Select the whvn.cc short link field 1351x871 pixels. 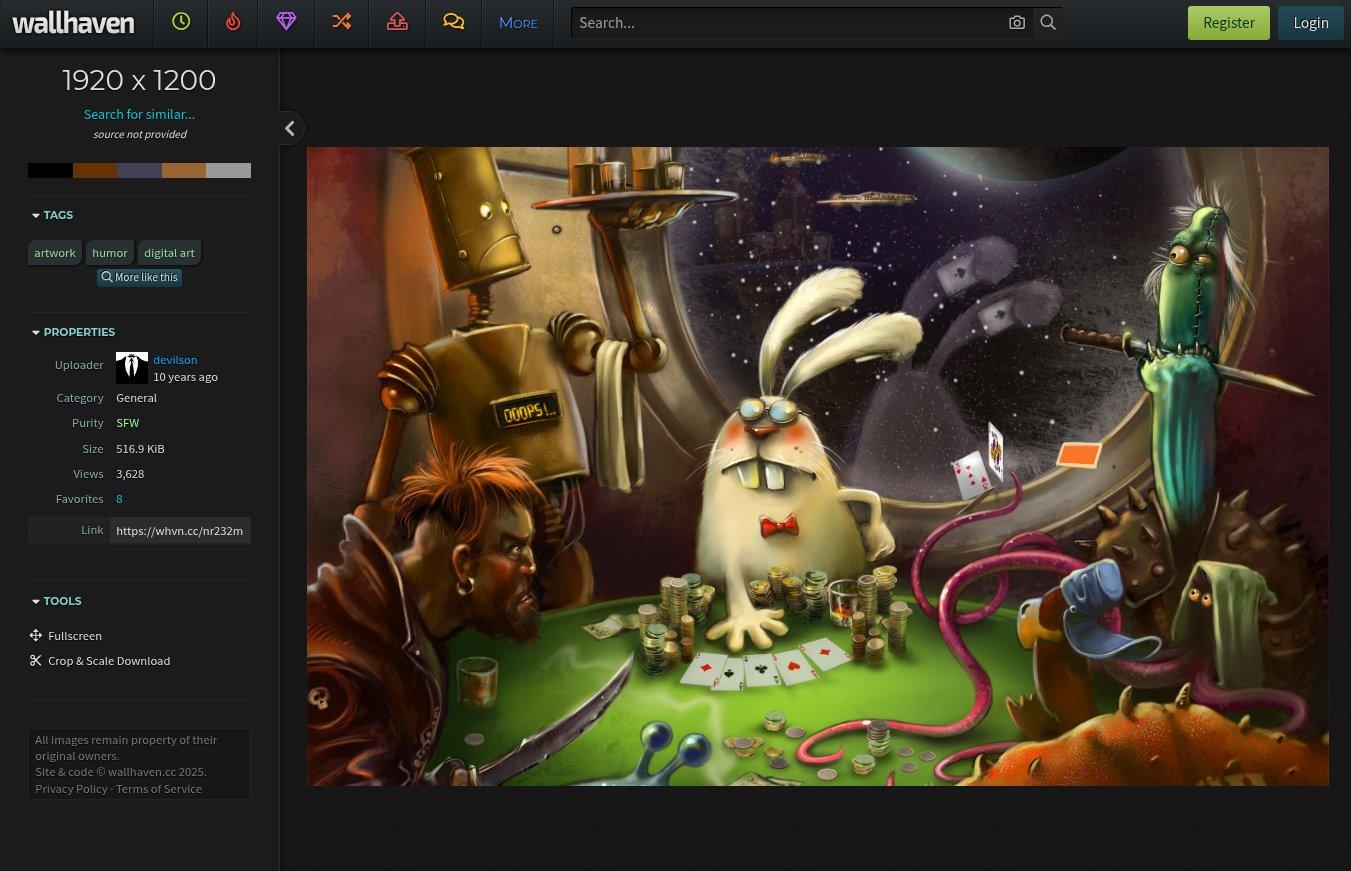click(180, 531)
